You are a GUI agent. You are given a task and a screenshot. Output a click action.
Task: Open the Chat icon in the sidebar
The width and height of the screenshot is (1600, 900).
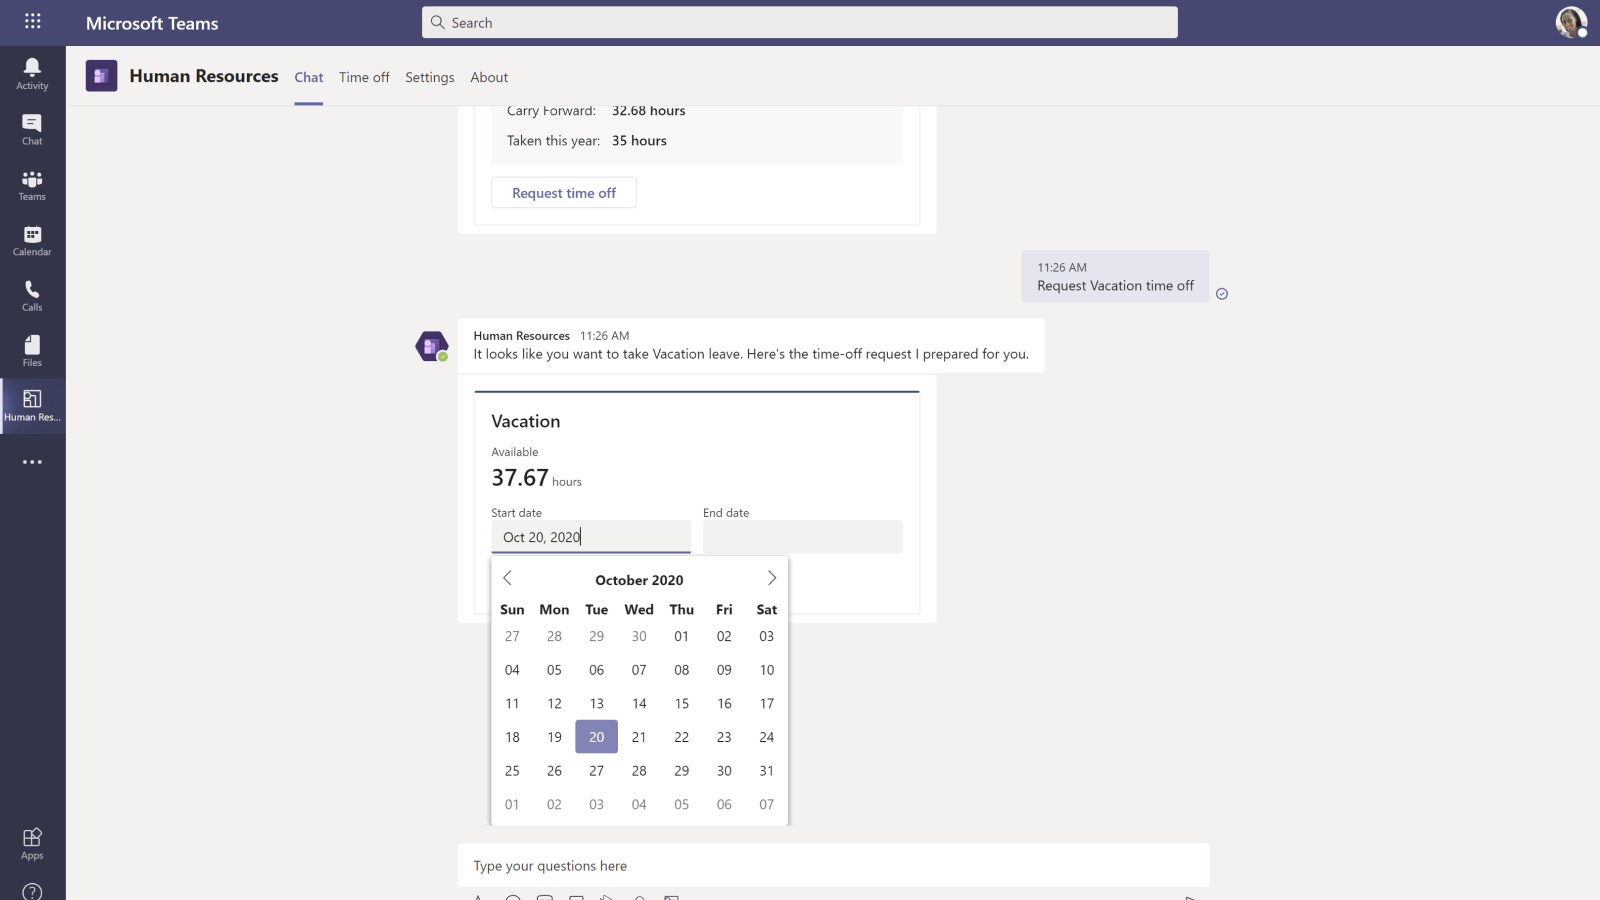click(x=32, y=127)
